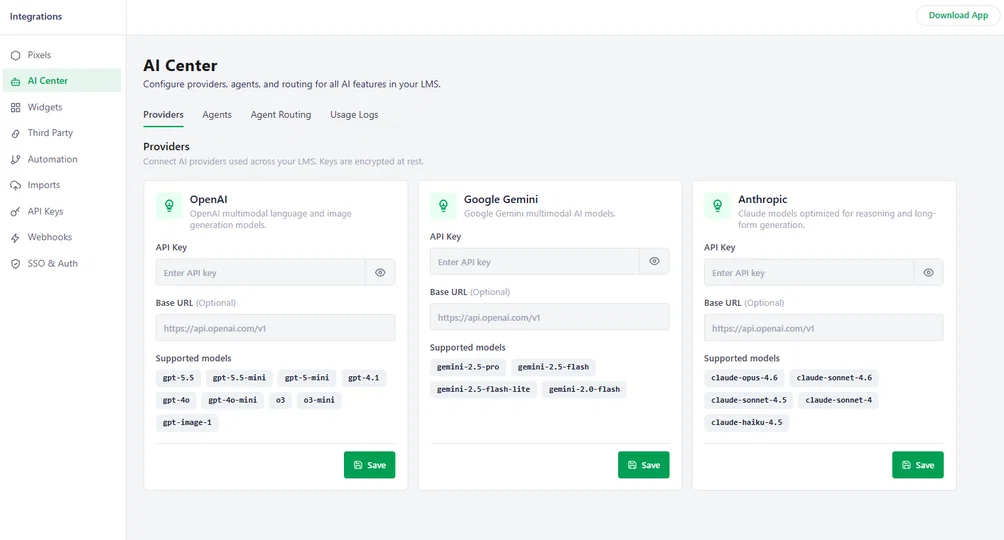Open the Third Party section
Screen dimensions: 1004x540
(61, 133)
